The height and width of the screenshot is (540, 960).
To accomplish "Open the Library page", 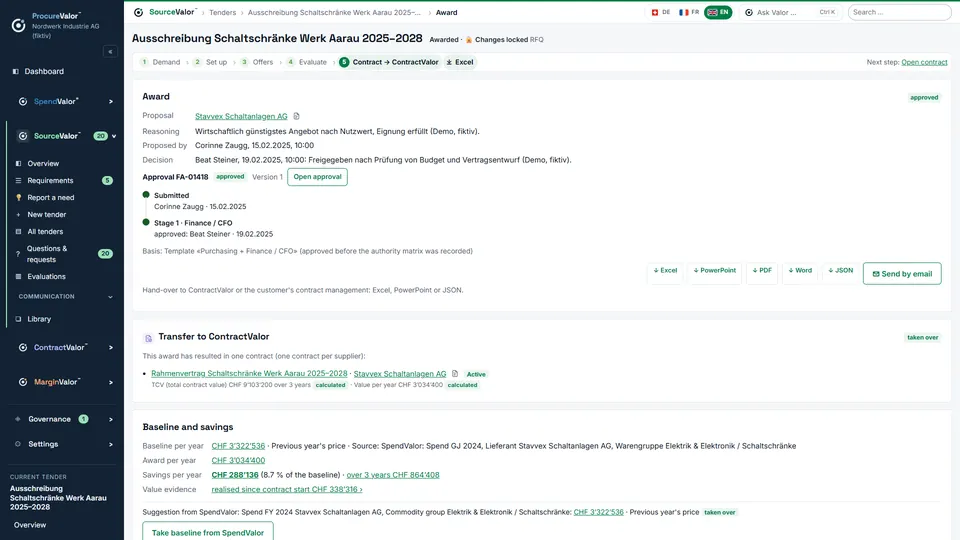I will 39,319.
